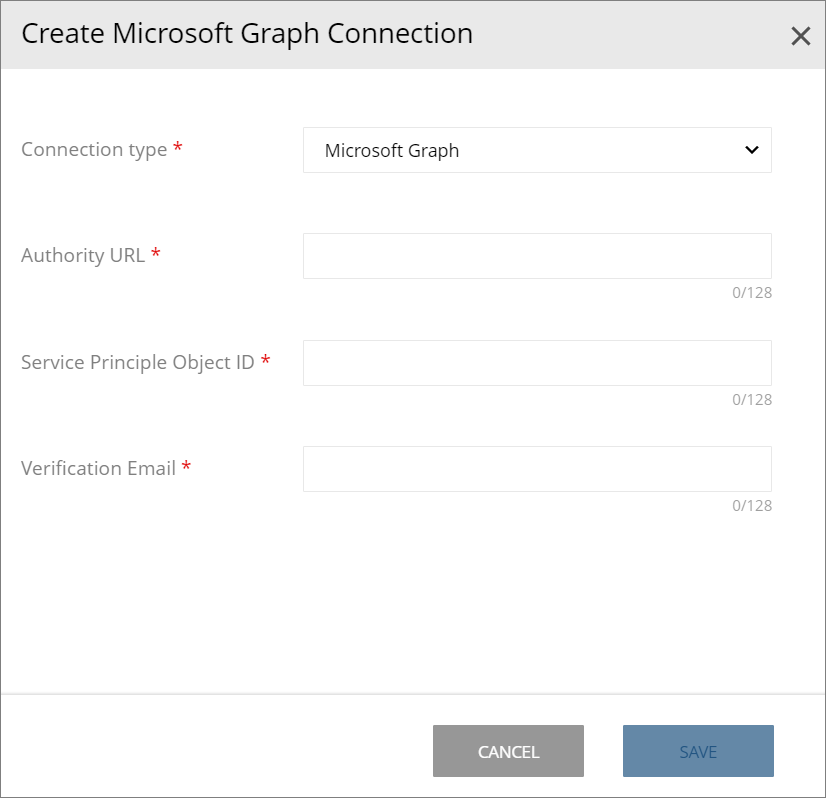Select Microsoft Graph in the connection type selector
This screenshot has height=798, width=826.
click(x=537, y=150)
